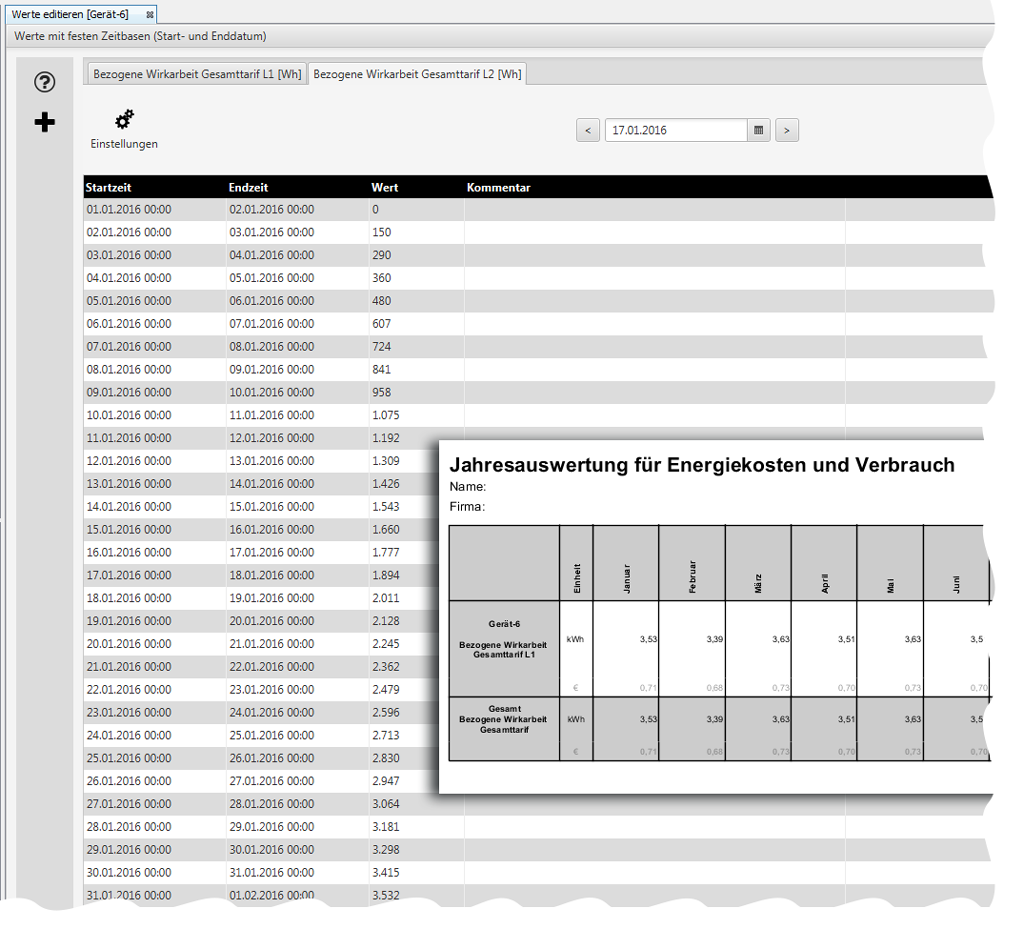
Task: Select the Bezogene Wirkarbeit Gesamttarif L2 tab
Action: coord(420,73)
